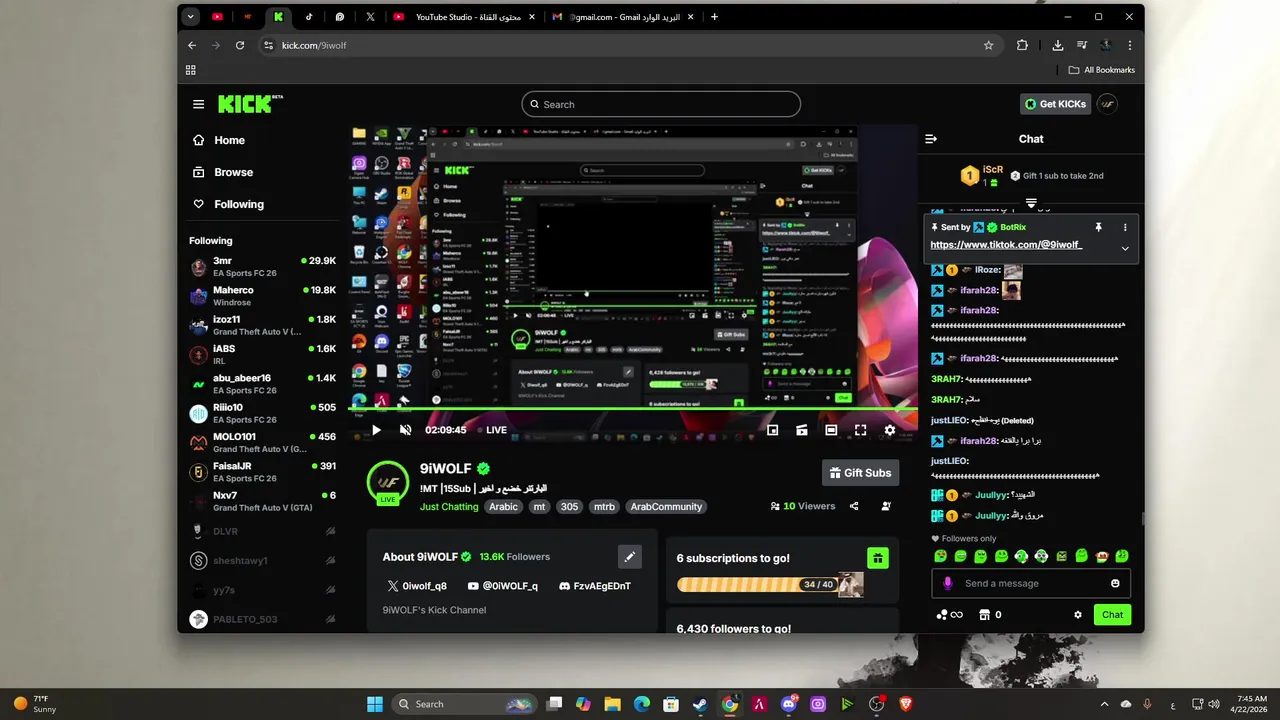The image size is (1280, 720).
Task: Open user profile avatar menu
Action: [1107, 104]
